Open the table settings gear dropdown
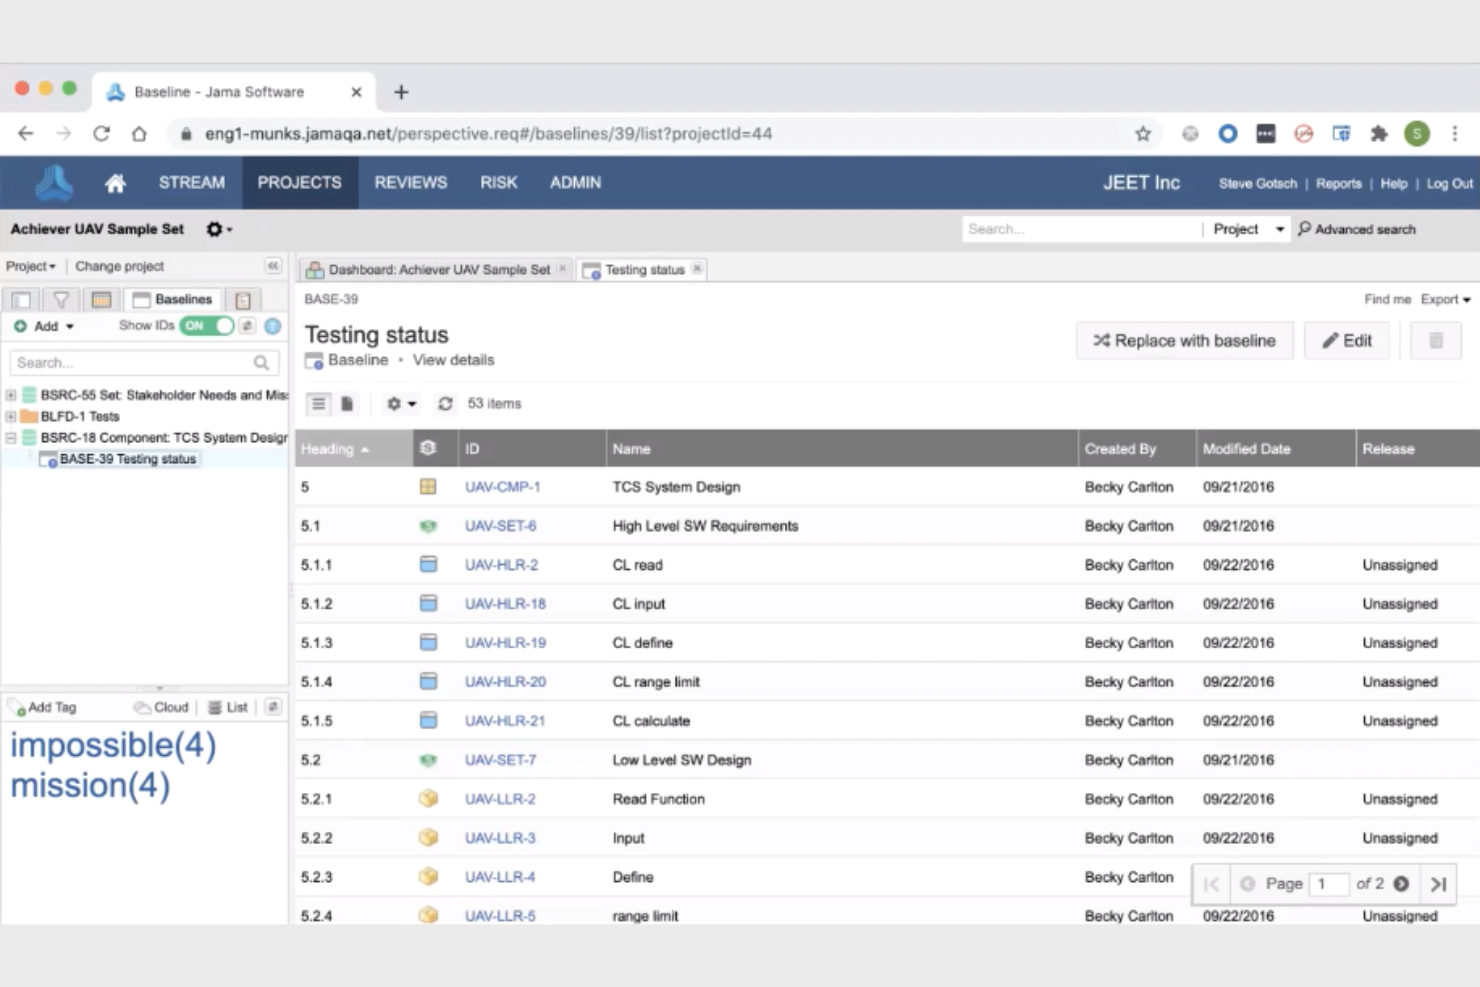 401,404
